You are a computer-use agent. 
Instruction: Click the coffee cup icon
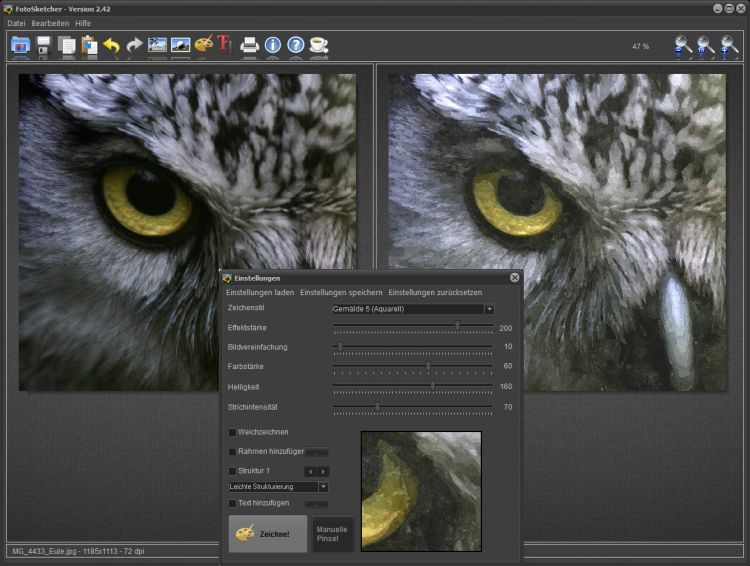pos(318,45)
